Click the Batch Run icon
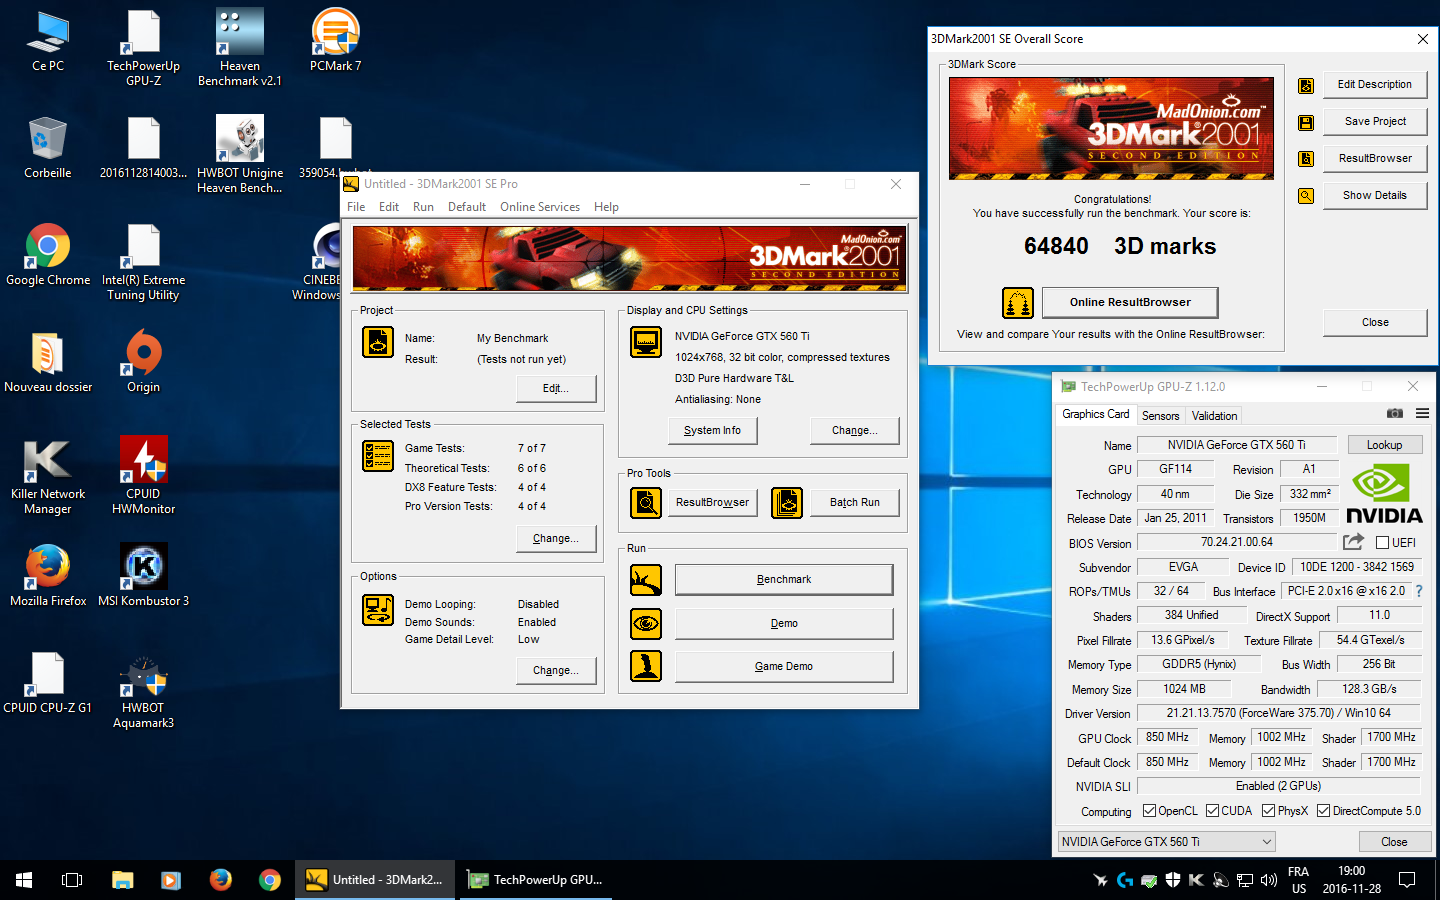 pyautogui.click(x=787, y=503)
